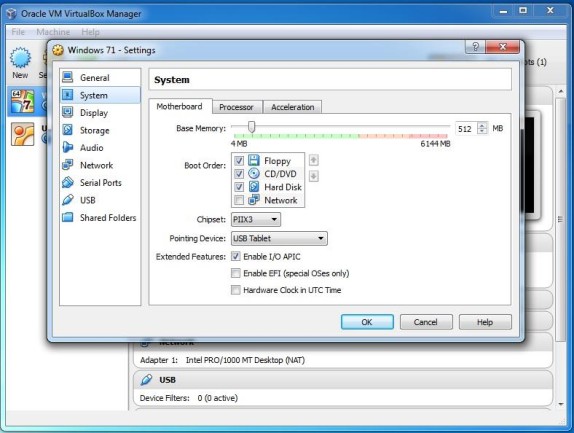Toggle Hardware Clock in UTC Time
574x433 pixels.
click(x=236, y=290)
